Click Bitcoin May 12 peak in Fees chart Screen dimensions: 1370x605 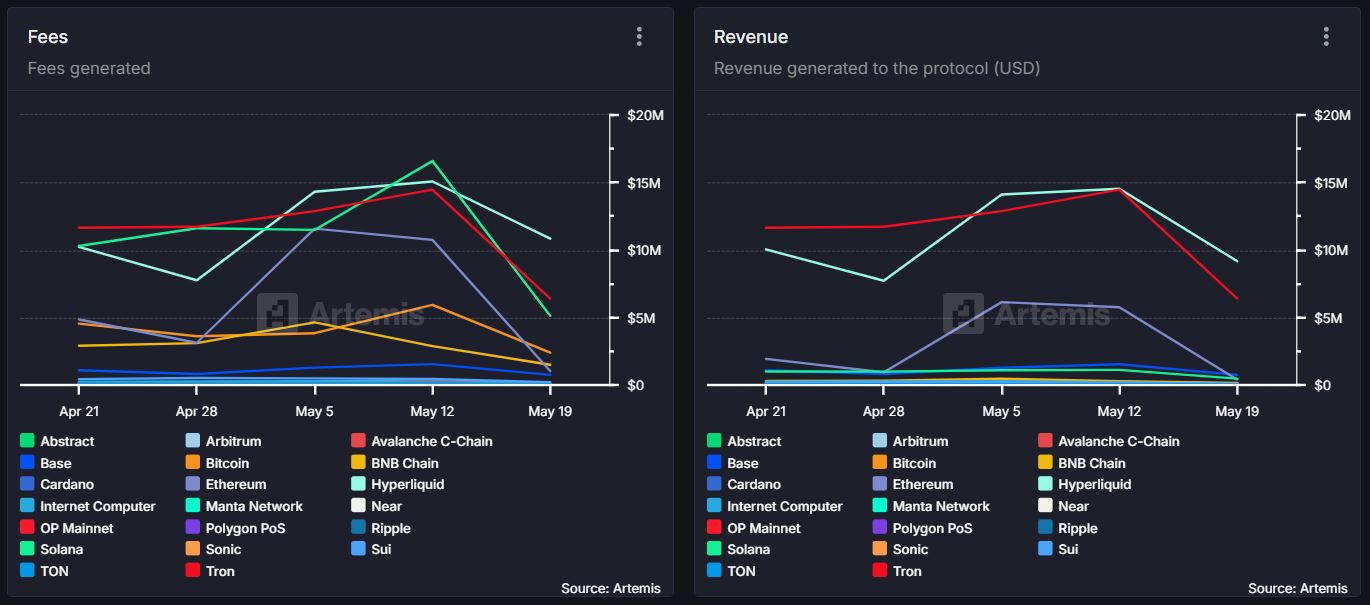click(x=432, y=305)
